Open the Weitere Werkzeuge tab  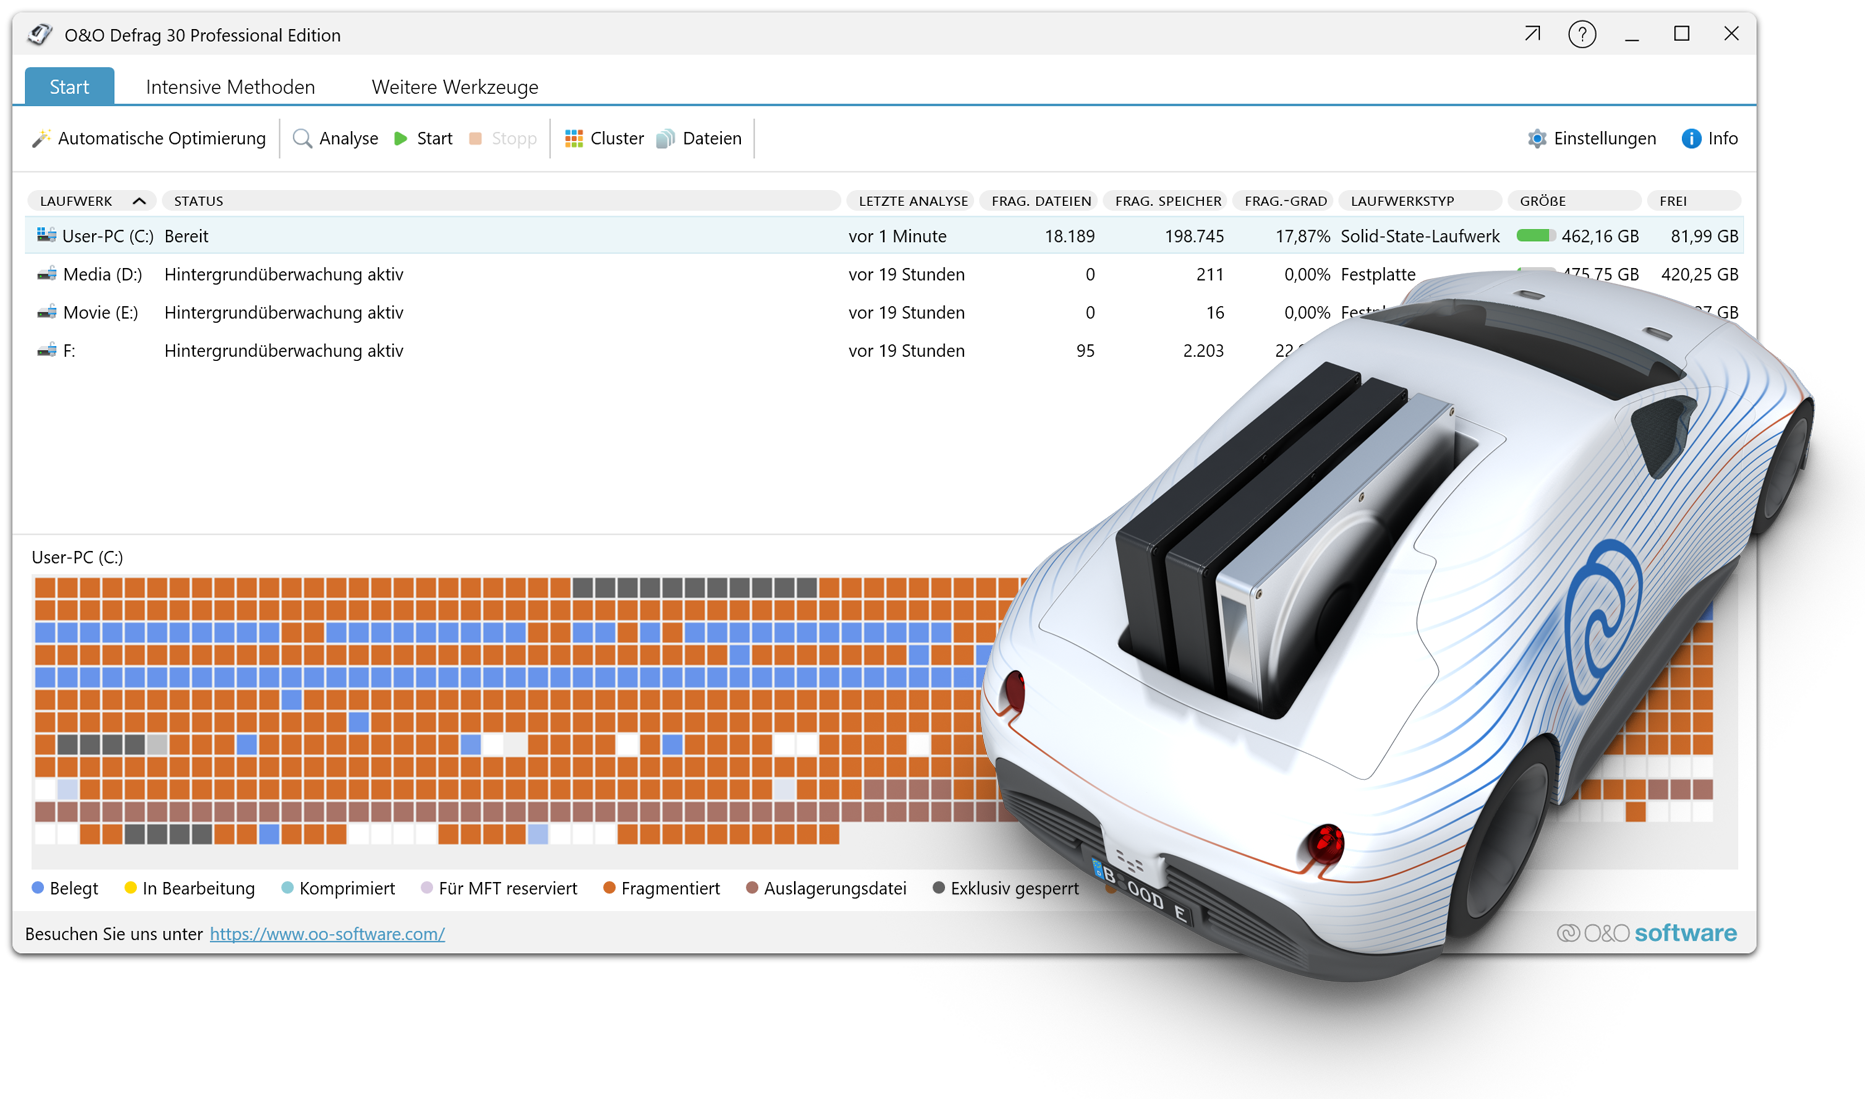[455, 87]
